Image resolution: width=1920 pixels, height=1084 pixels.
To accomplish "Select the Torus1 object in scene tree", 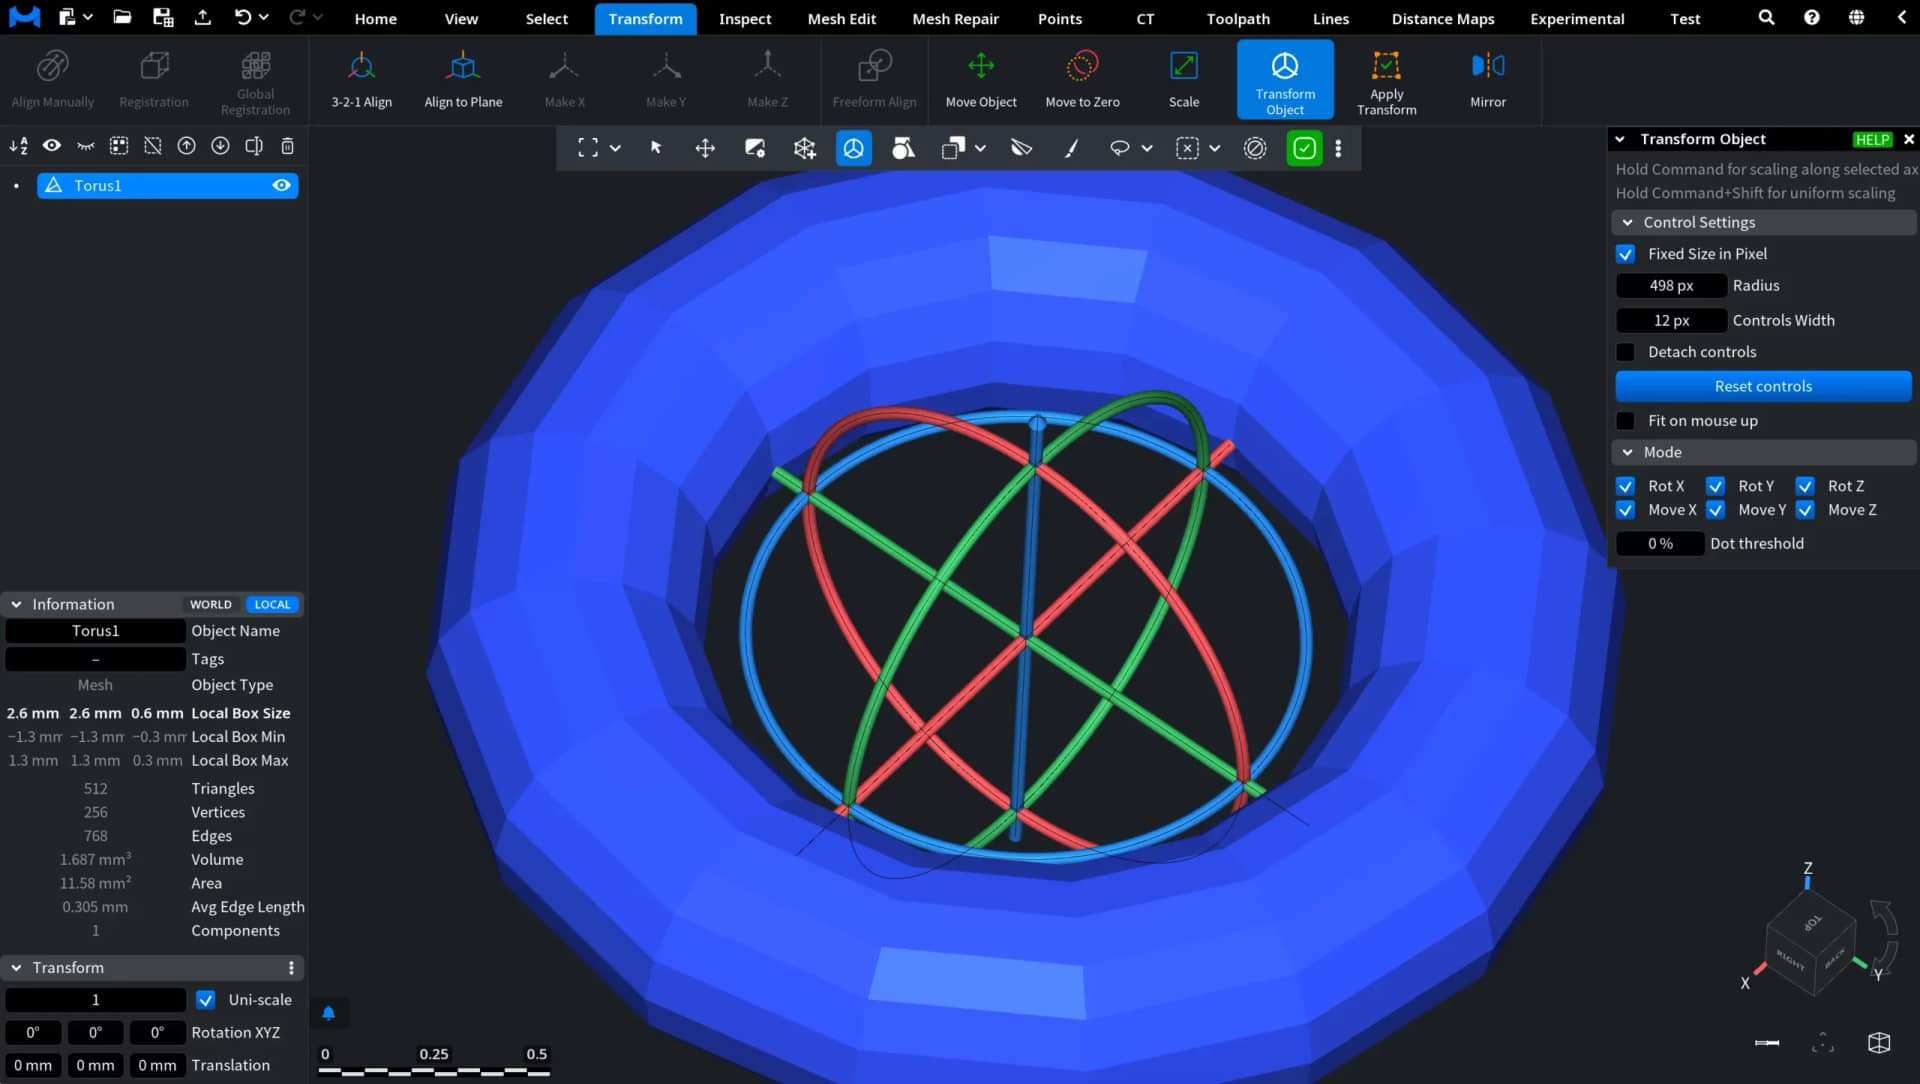I will pyautogui.click(x=167, y=185).
